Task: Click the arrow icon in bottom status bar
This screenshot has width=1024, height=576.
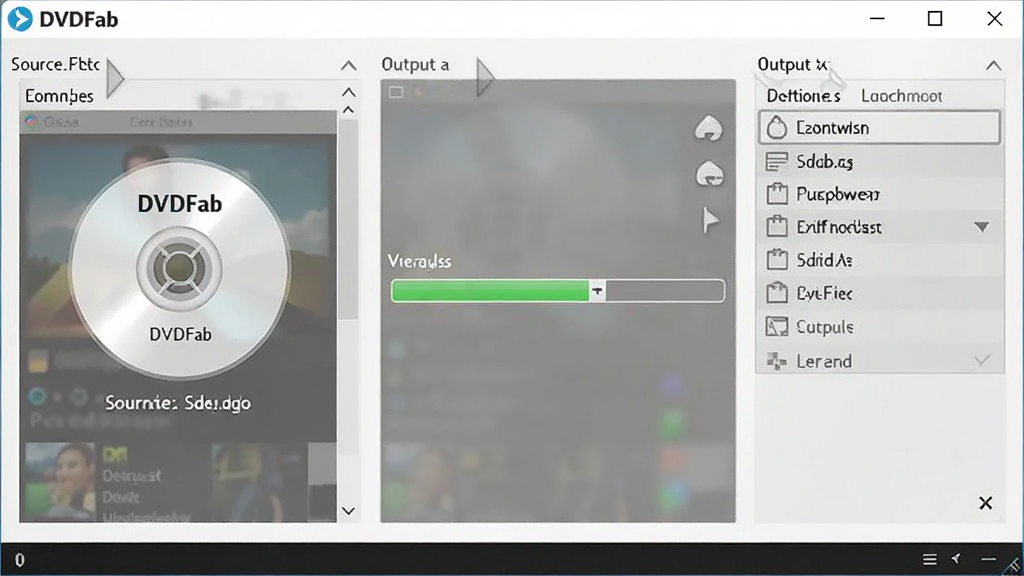Action: click(x=957, y=558)
